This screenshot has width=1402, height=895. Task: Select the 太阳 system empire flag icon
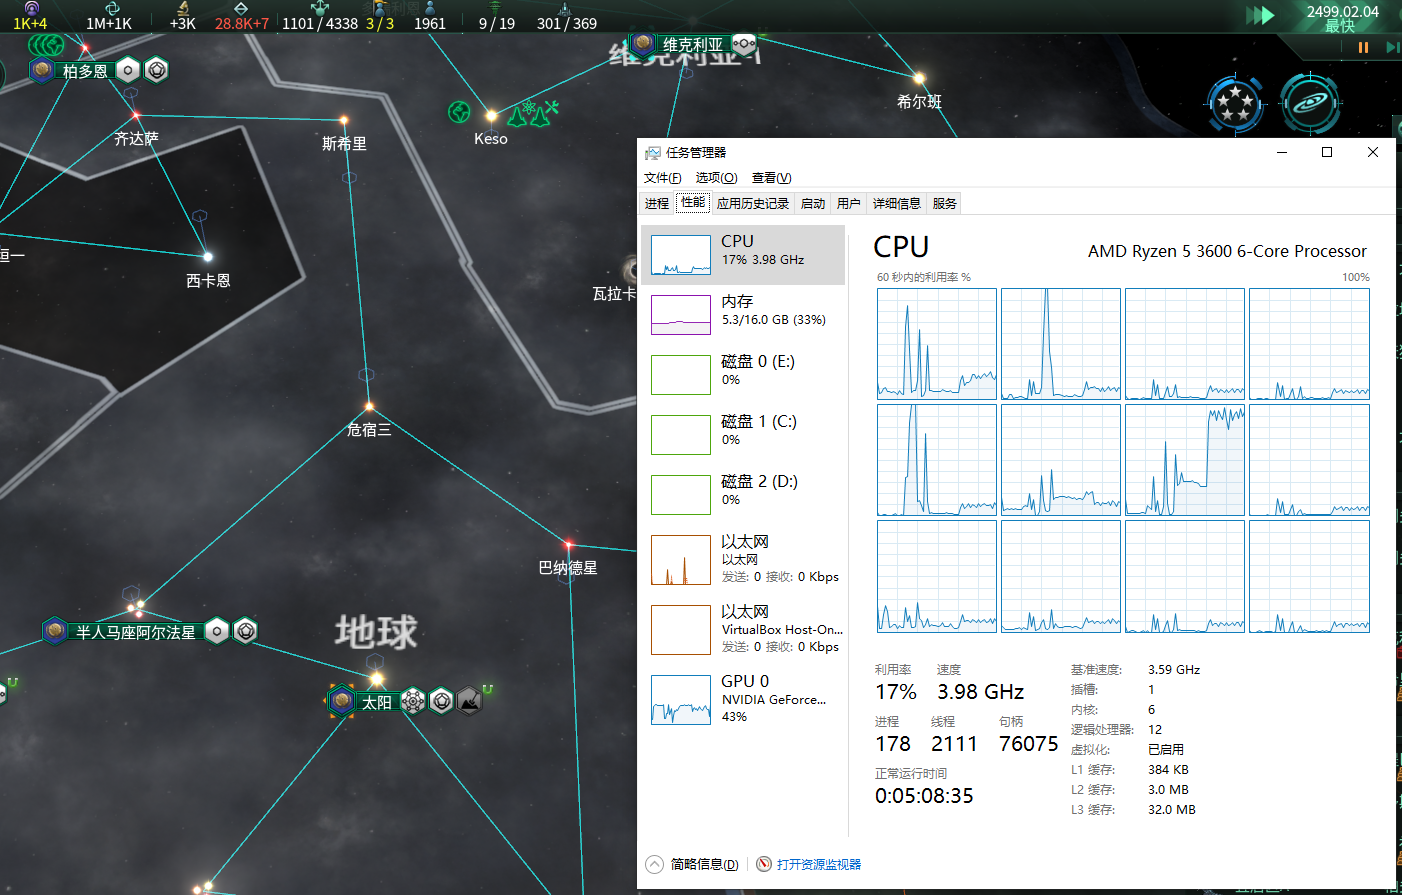[x=342, y=701]
